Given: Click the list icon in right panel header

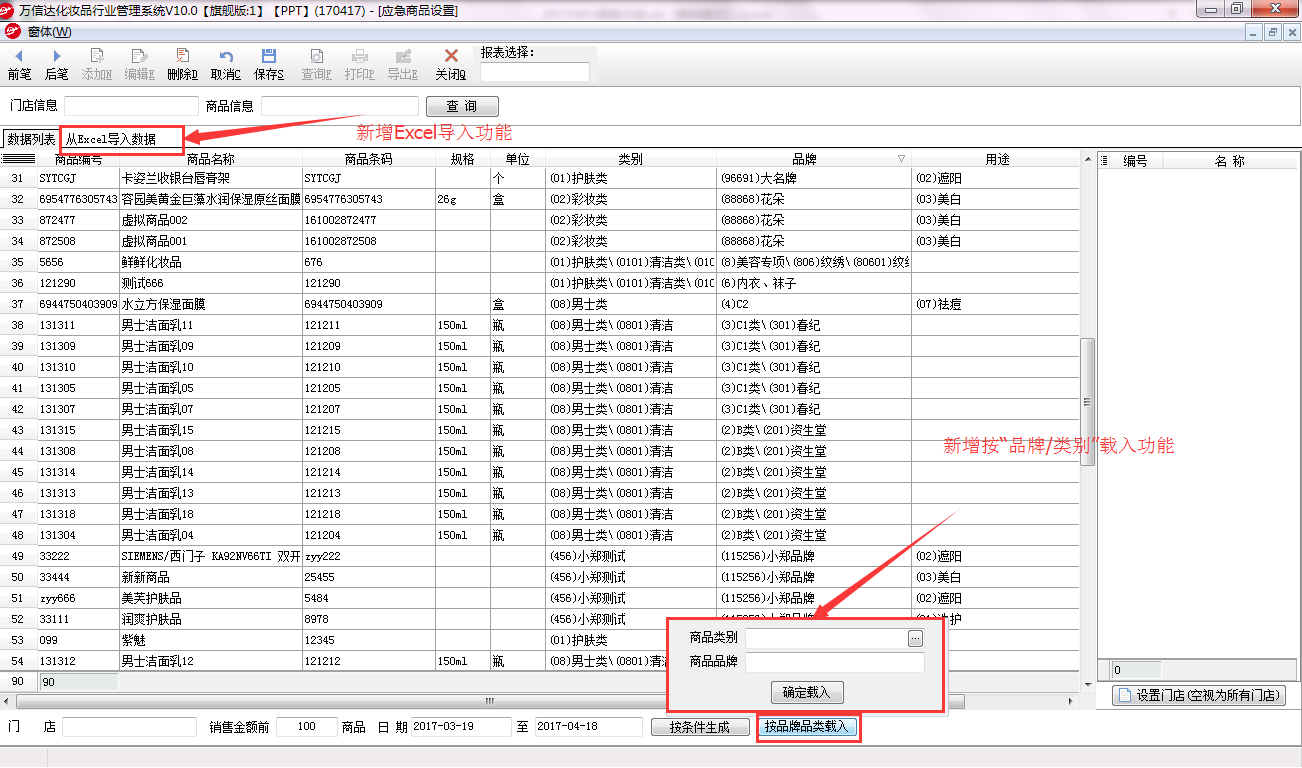Looking at the screenshot, I should pyautogui.click(x=1105, y=161).
